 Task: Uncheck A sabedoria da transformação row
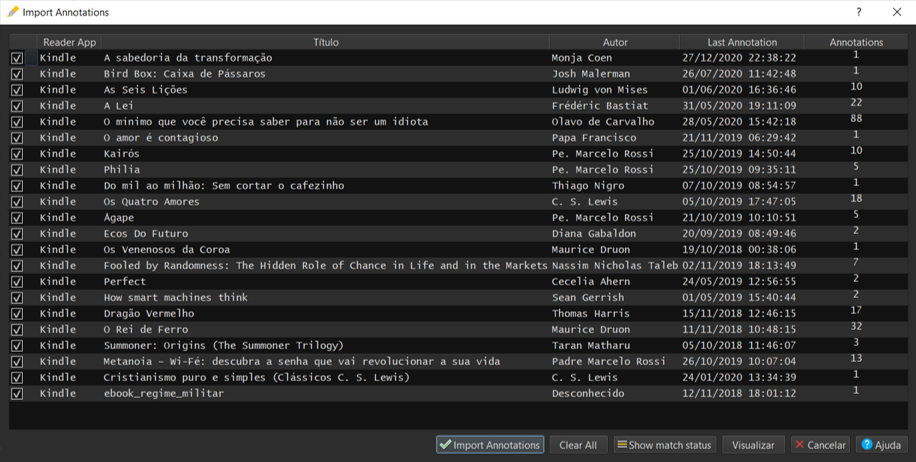[17, 58]
